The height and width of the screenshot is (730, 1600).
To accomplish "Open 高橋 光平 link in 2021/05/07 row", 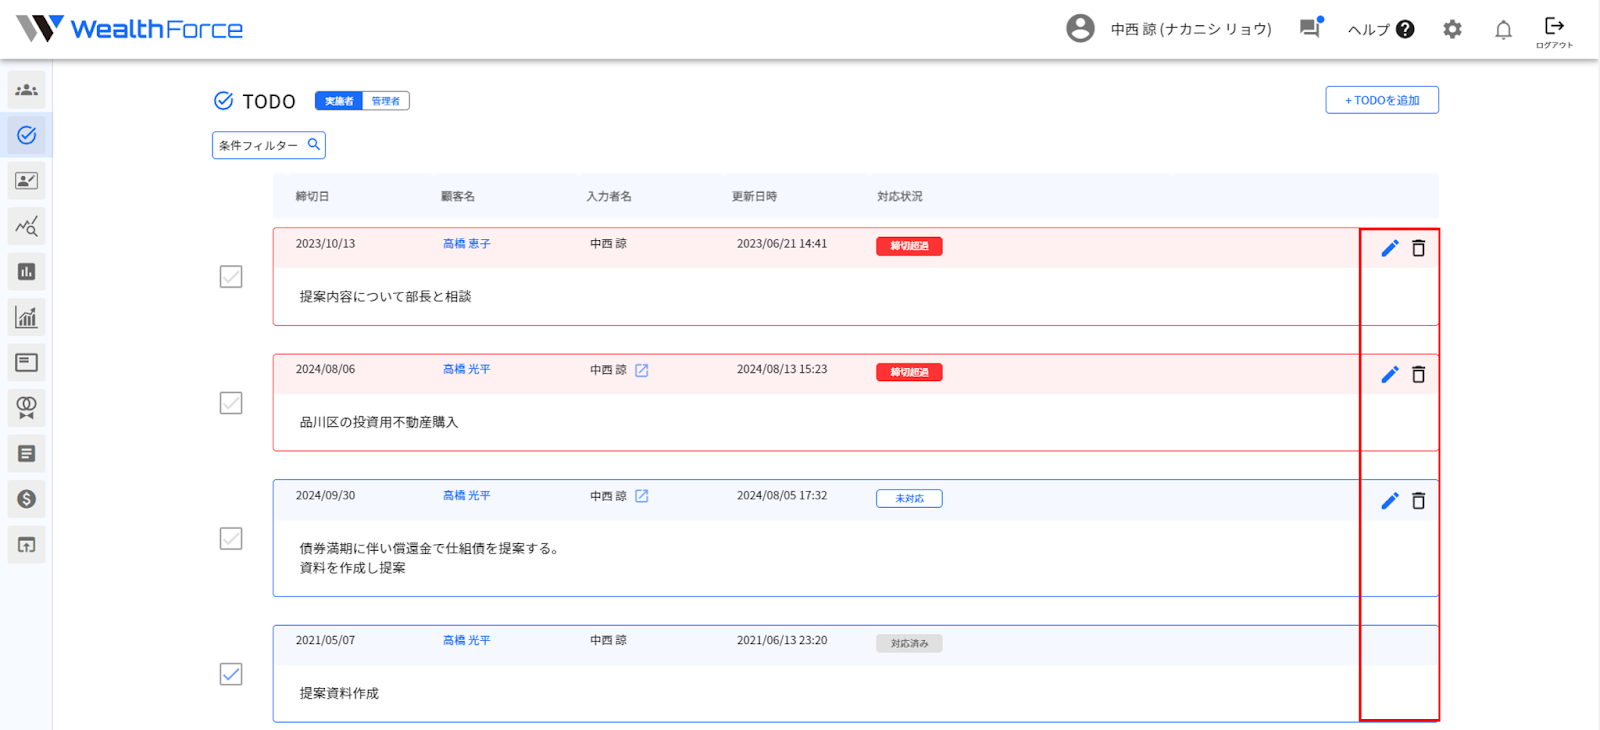I will [x=467, y=641].
